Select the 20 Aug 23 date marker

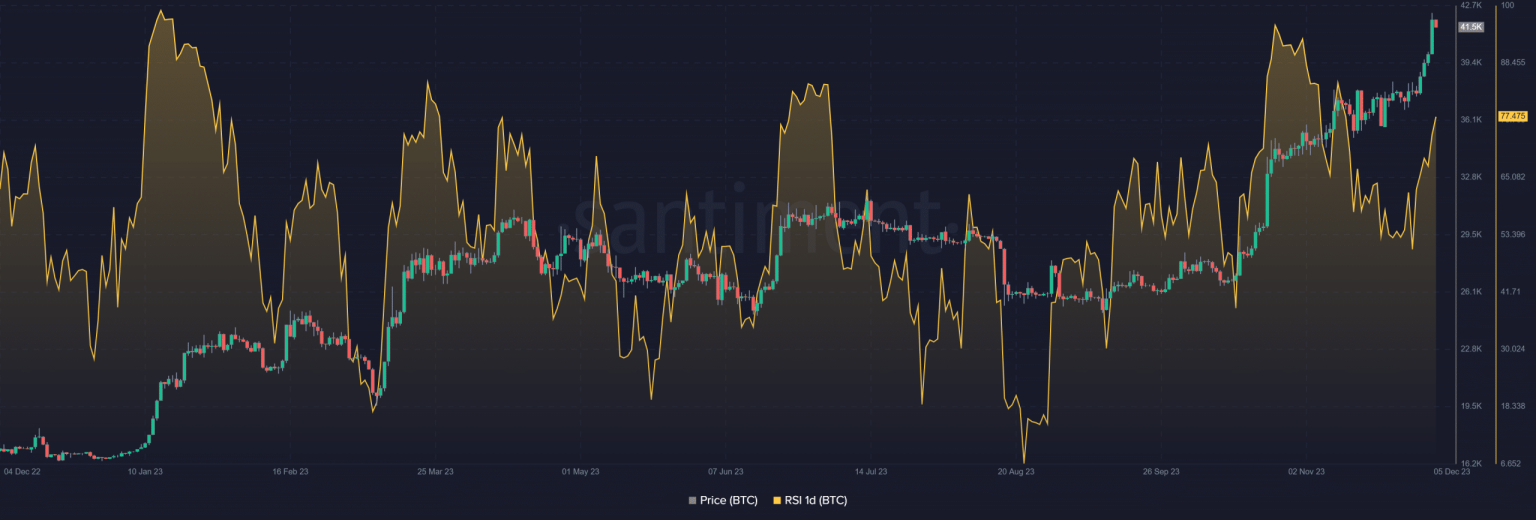click(1016, 470)
